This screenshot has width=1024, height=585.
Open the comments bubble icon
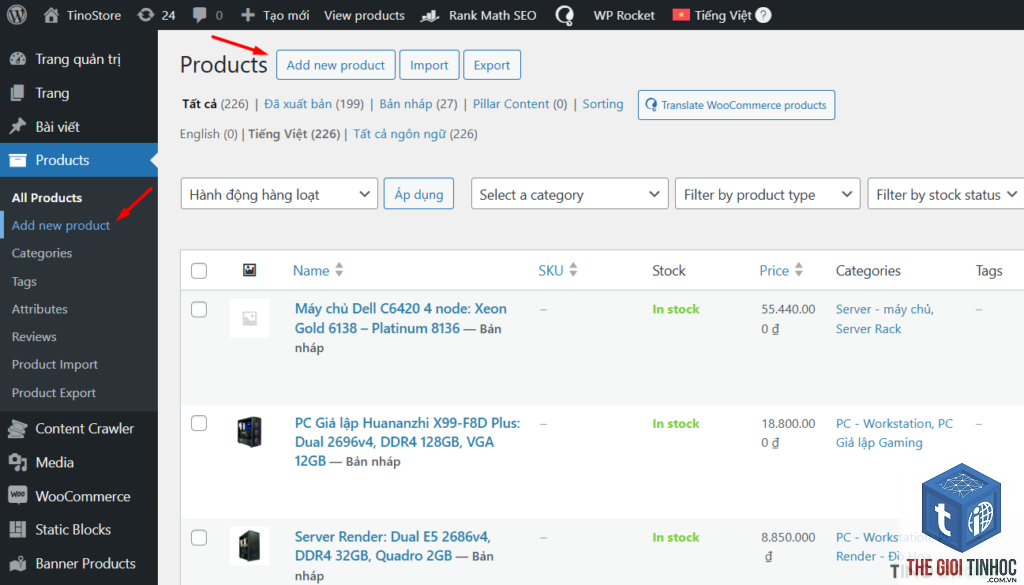point(200,15)
